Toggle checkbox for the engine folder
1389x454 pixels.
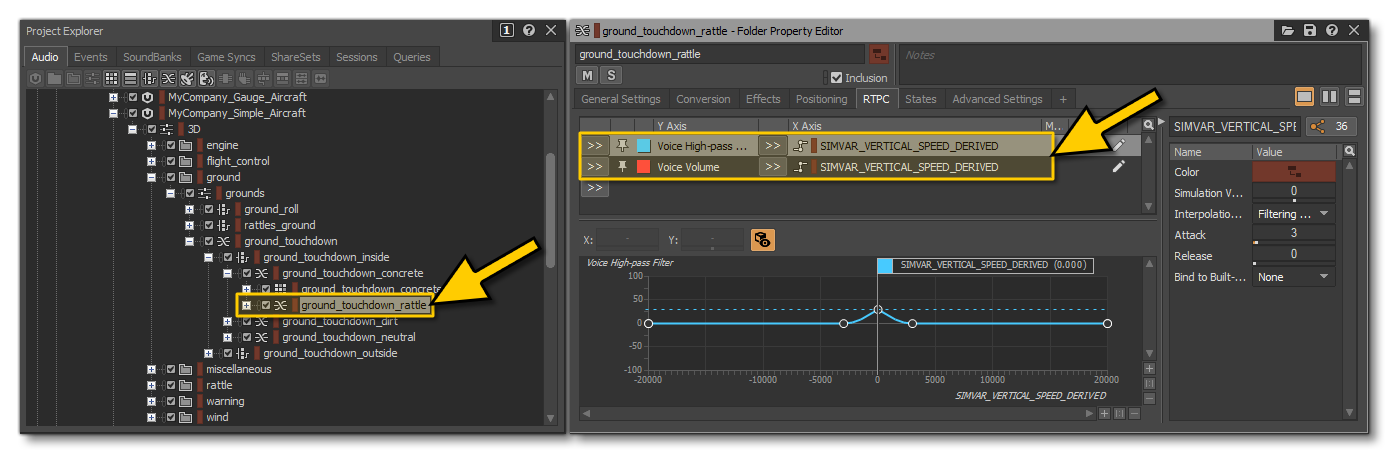(171, 145)
